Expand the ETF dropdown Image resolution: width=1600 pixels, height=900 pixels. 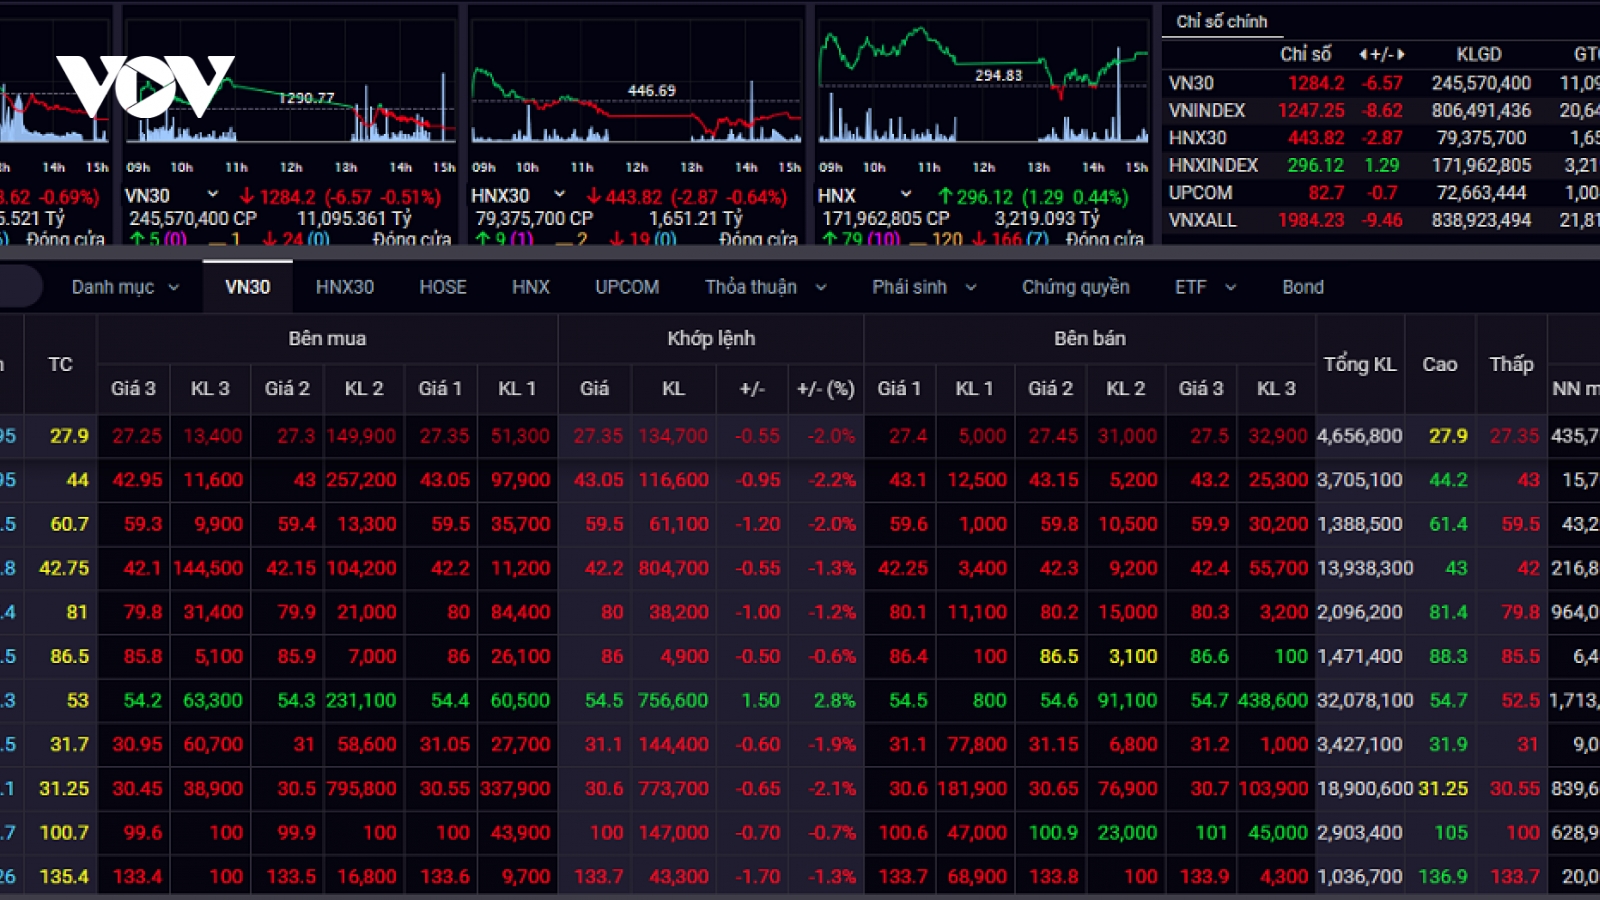pyautogui.click(x=1206, y=287)
